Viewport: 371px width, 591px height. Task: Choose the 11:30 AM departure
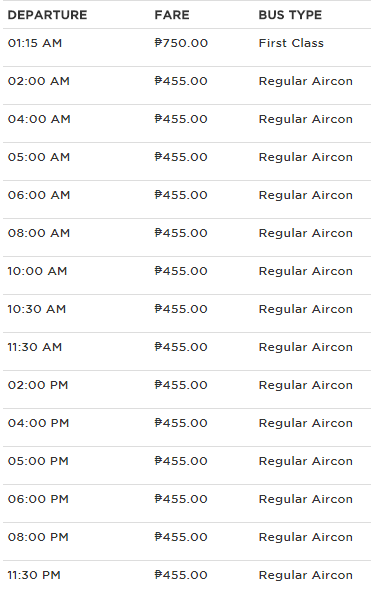[x=35, y=347]
